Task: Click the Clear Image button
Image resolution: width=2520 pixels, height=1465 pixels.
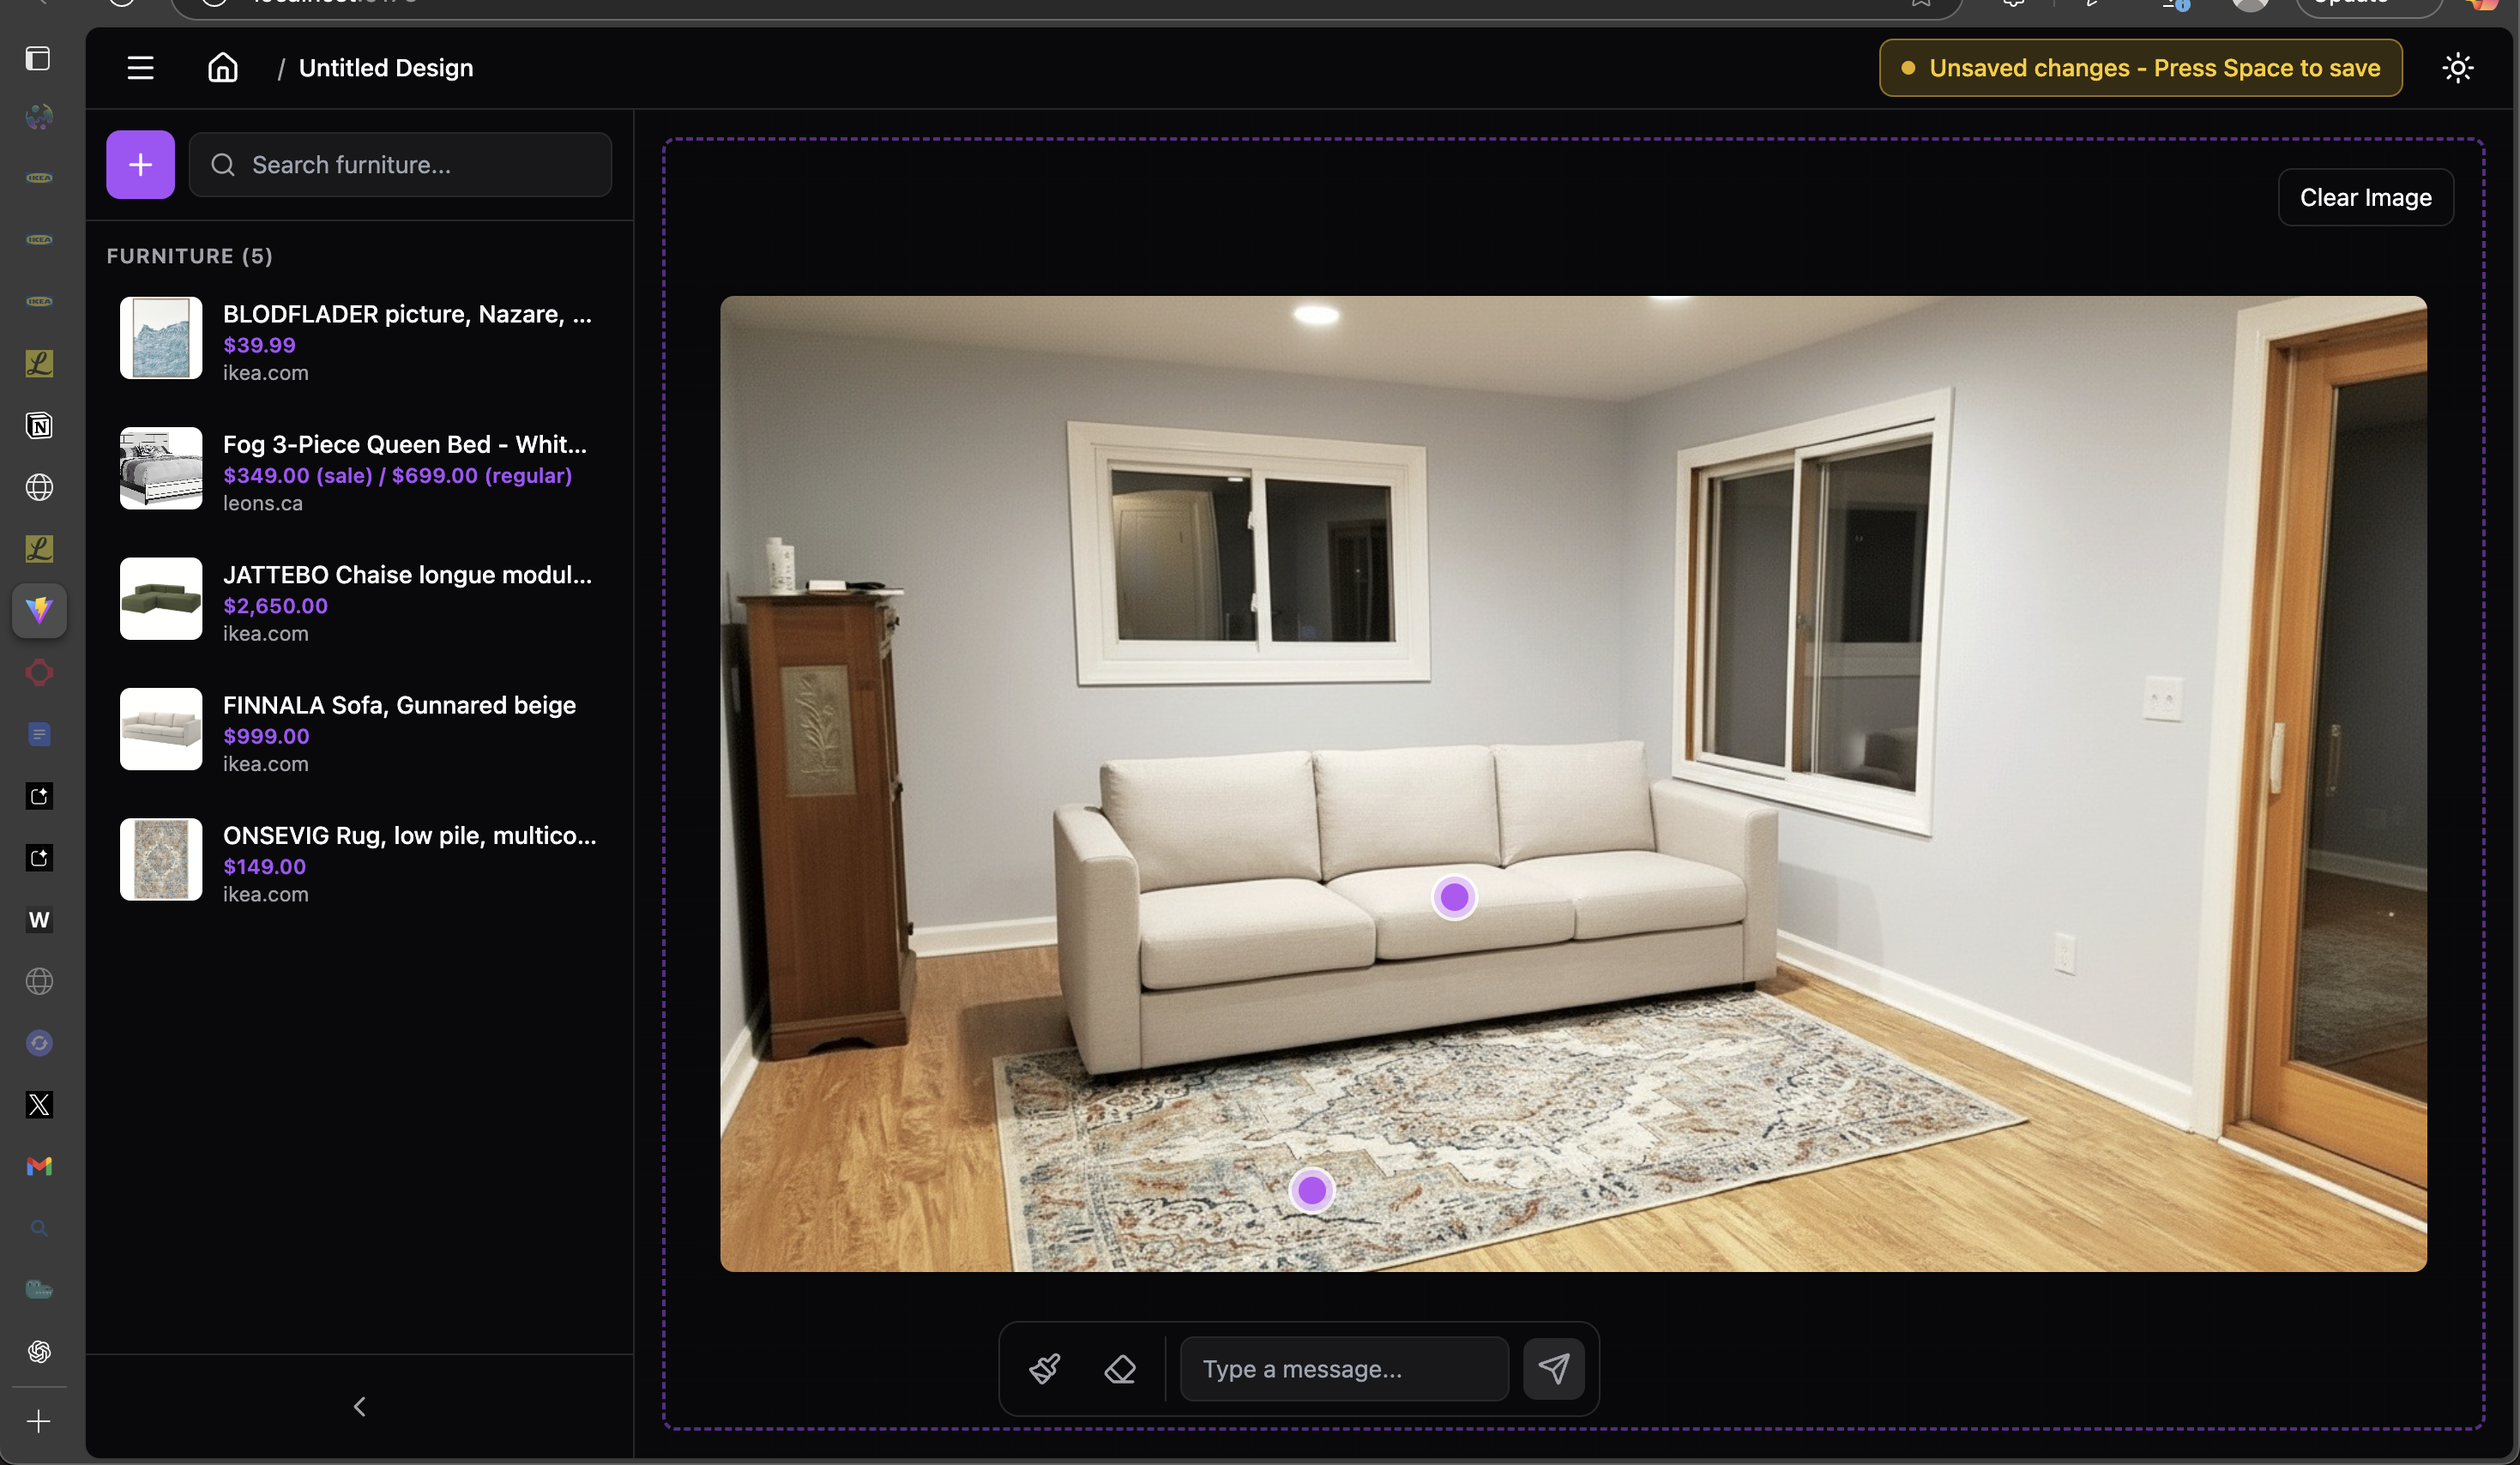Action: click(2365, 198)
